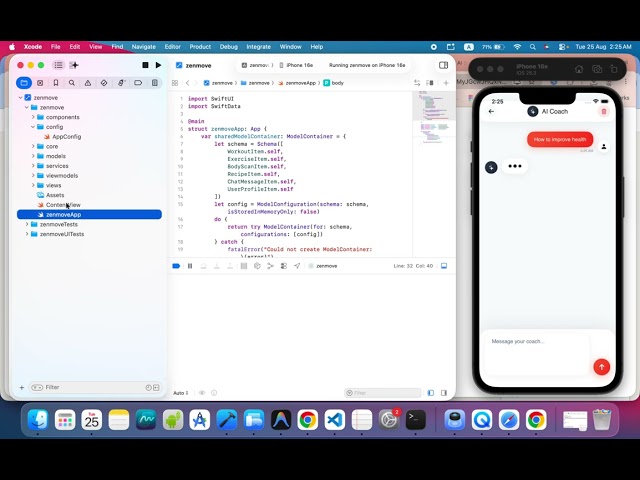640x480 pixels.
Task: Click zenmoveApp in the jump bar
Action: point(297,83)
